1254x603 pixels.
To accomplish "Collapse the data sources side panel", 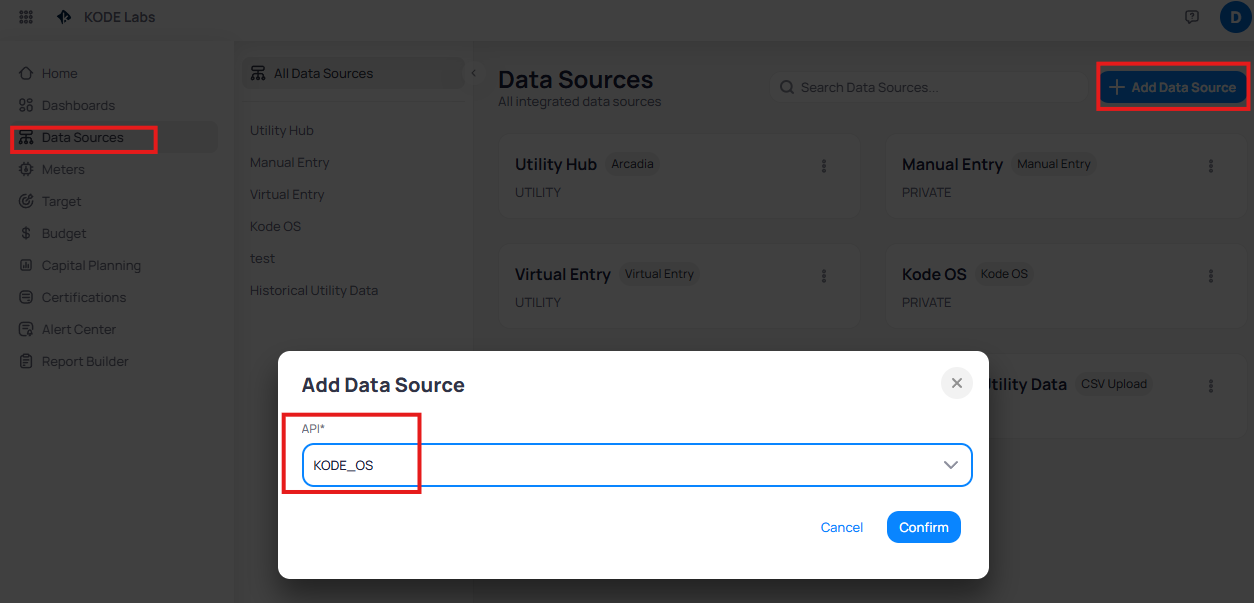I will click(x=474, y=73).
